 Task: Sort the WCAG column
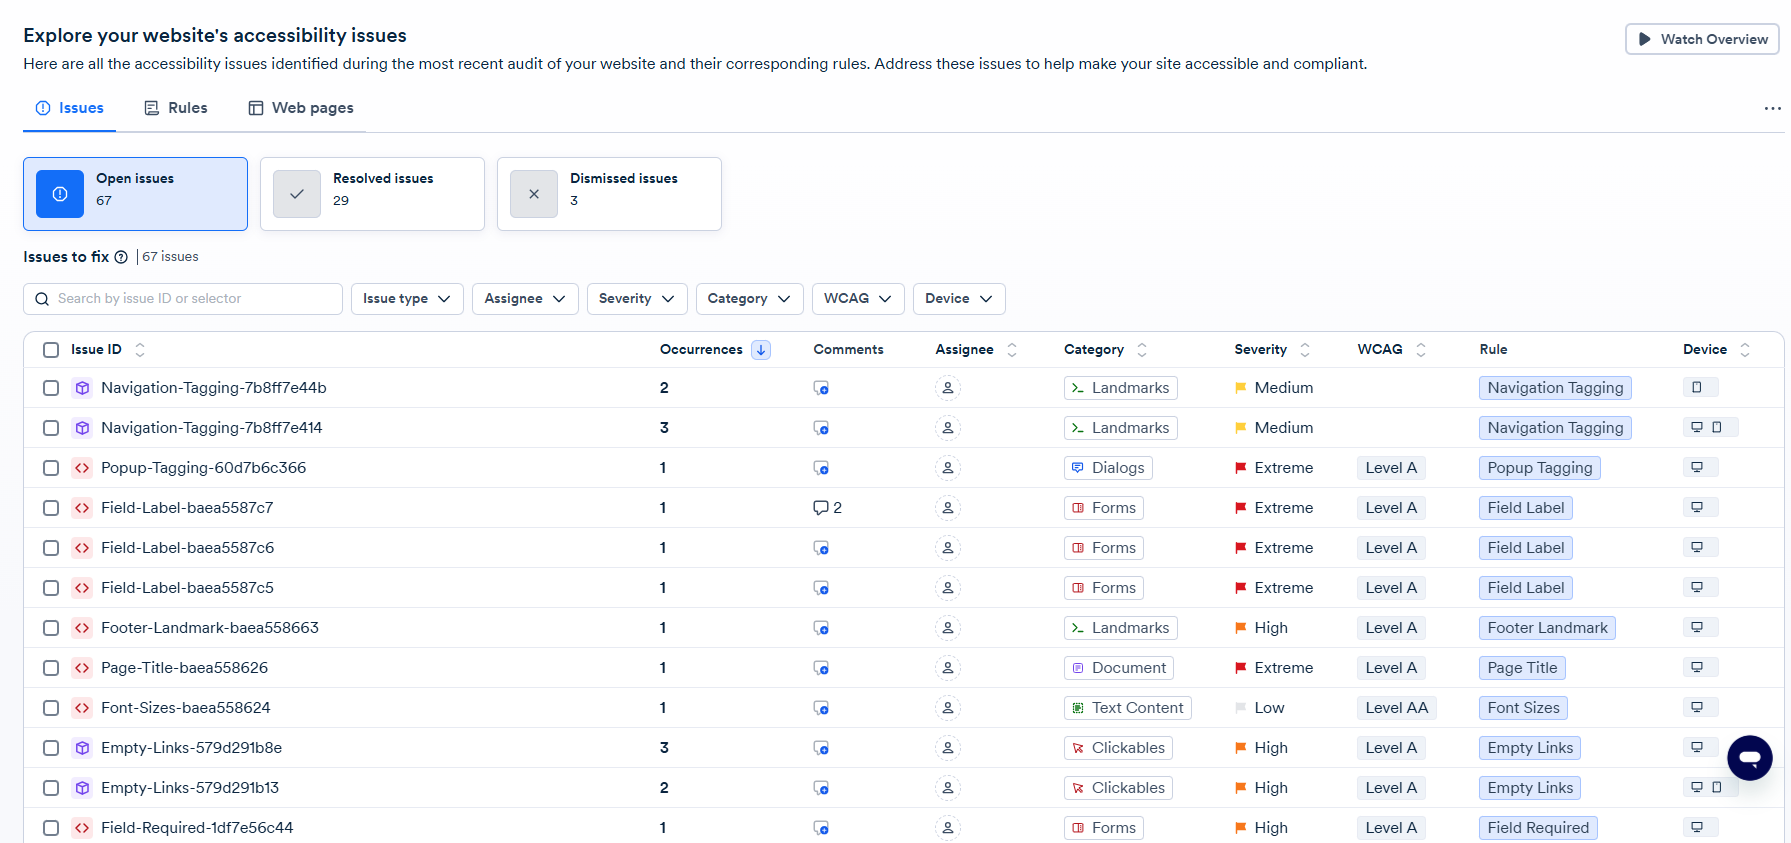pos(1421,350)
